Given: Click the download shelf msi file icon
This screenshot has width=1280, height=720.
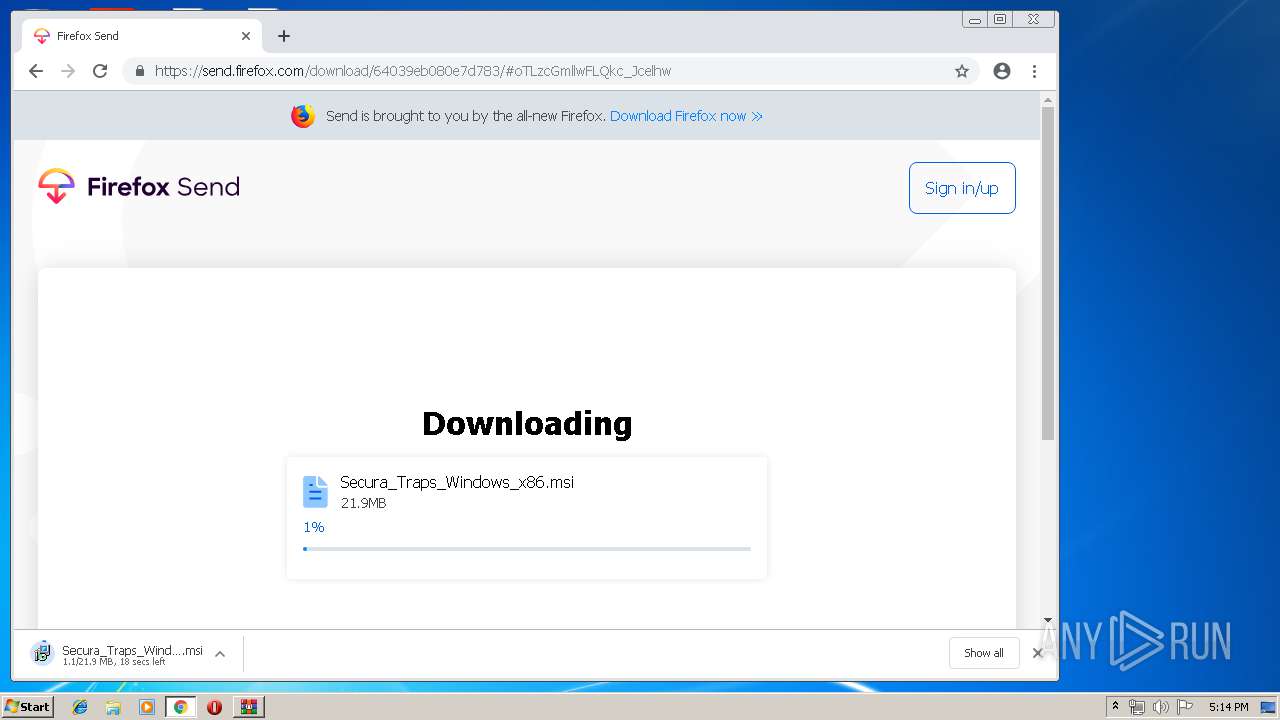Looking at the screenshot, I should pyautogui.click(x=42, y=653).
